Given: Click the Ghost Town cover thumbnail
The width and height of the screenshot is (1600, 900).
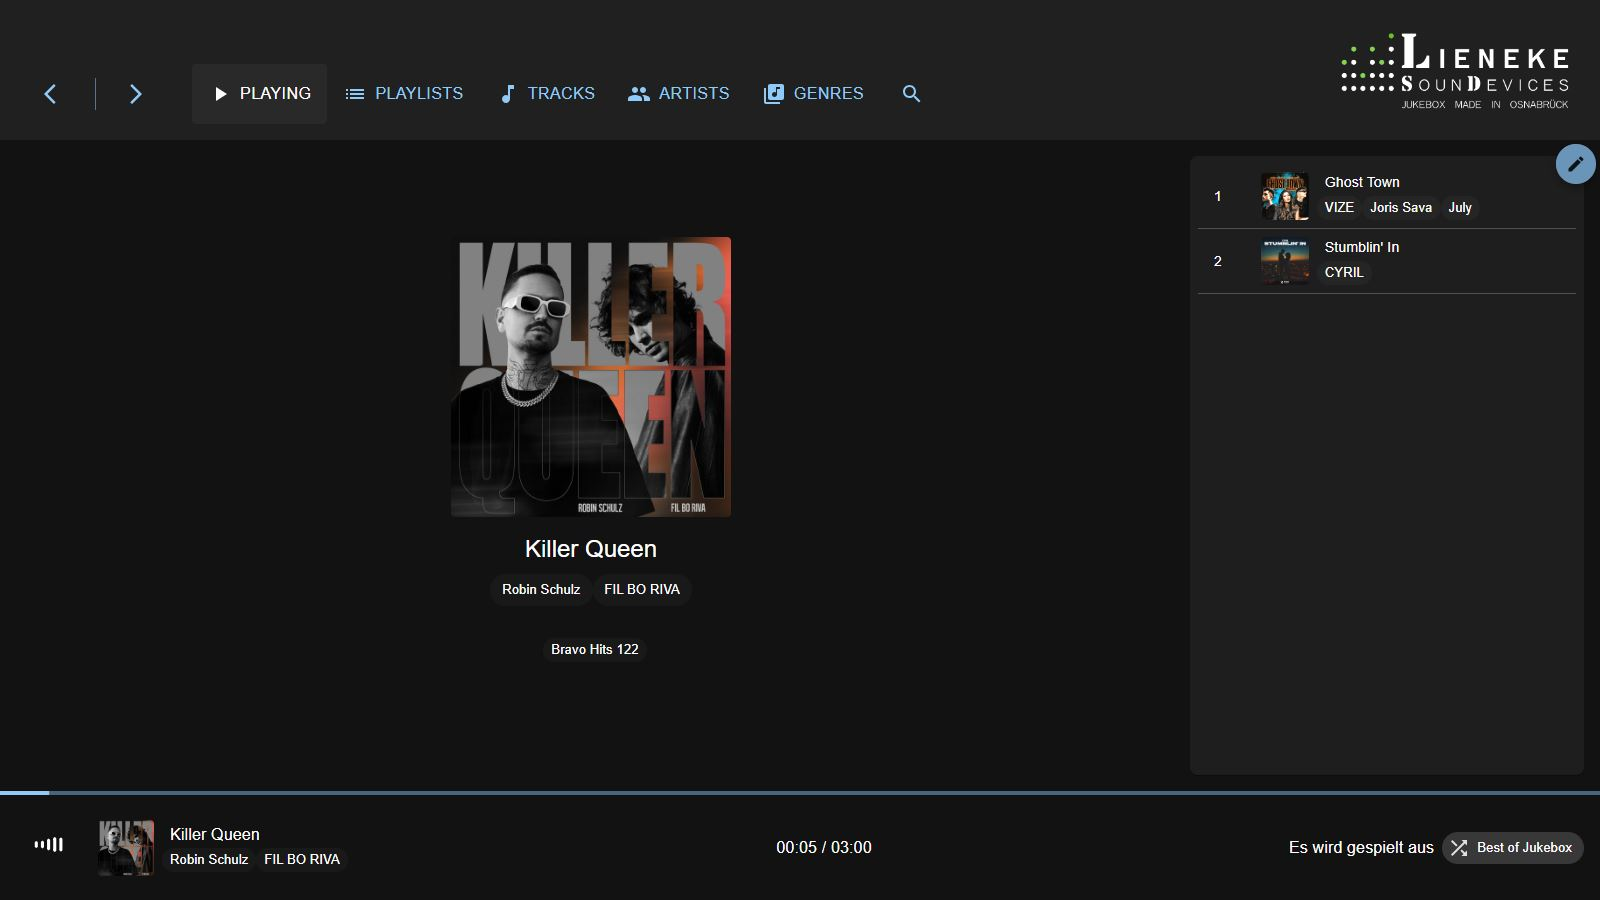Looking at the screenshot, I should click(1285, 196).
